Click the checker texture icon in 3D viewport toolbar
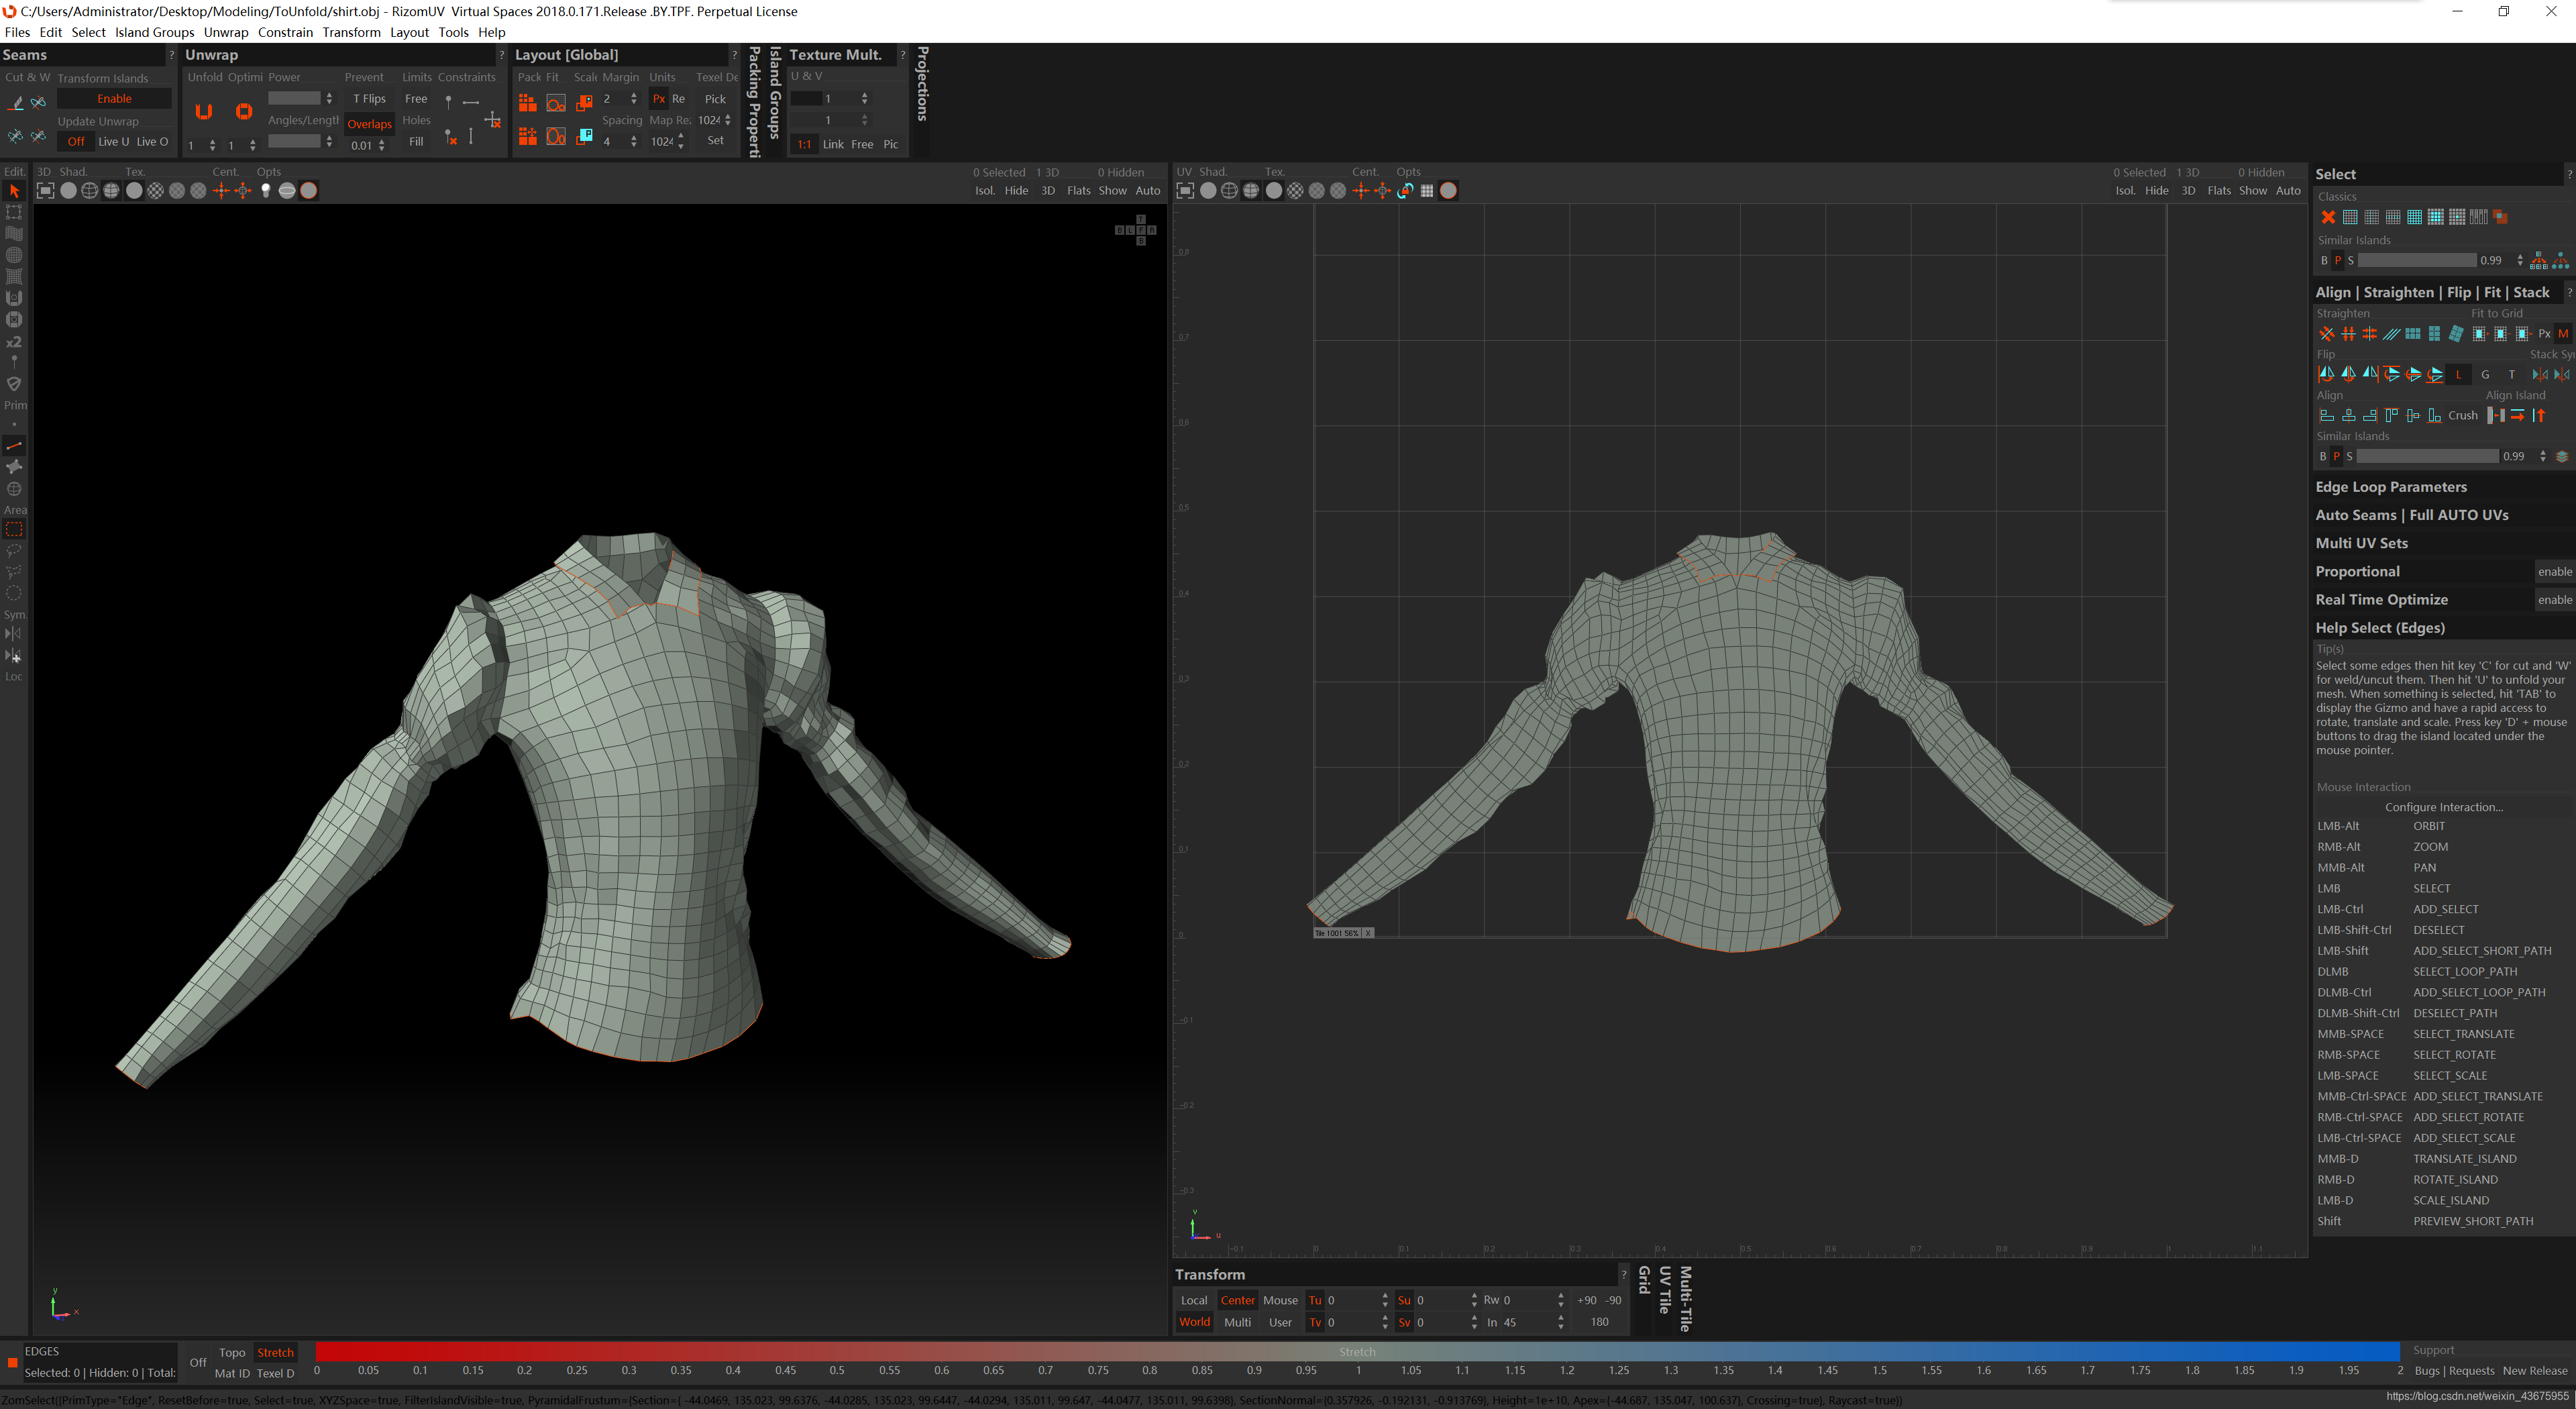The height and width of the screenshot is (1409, 2576). click(155, 190)
